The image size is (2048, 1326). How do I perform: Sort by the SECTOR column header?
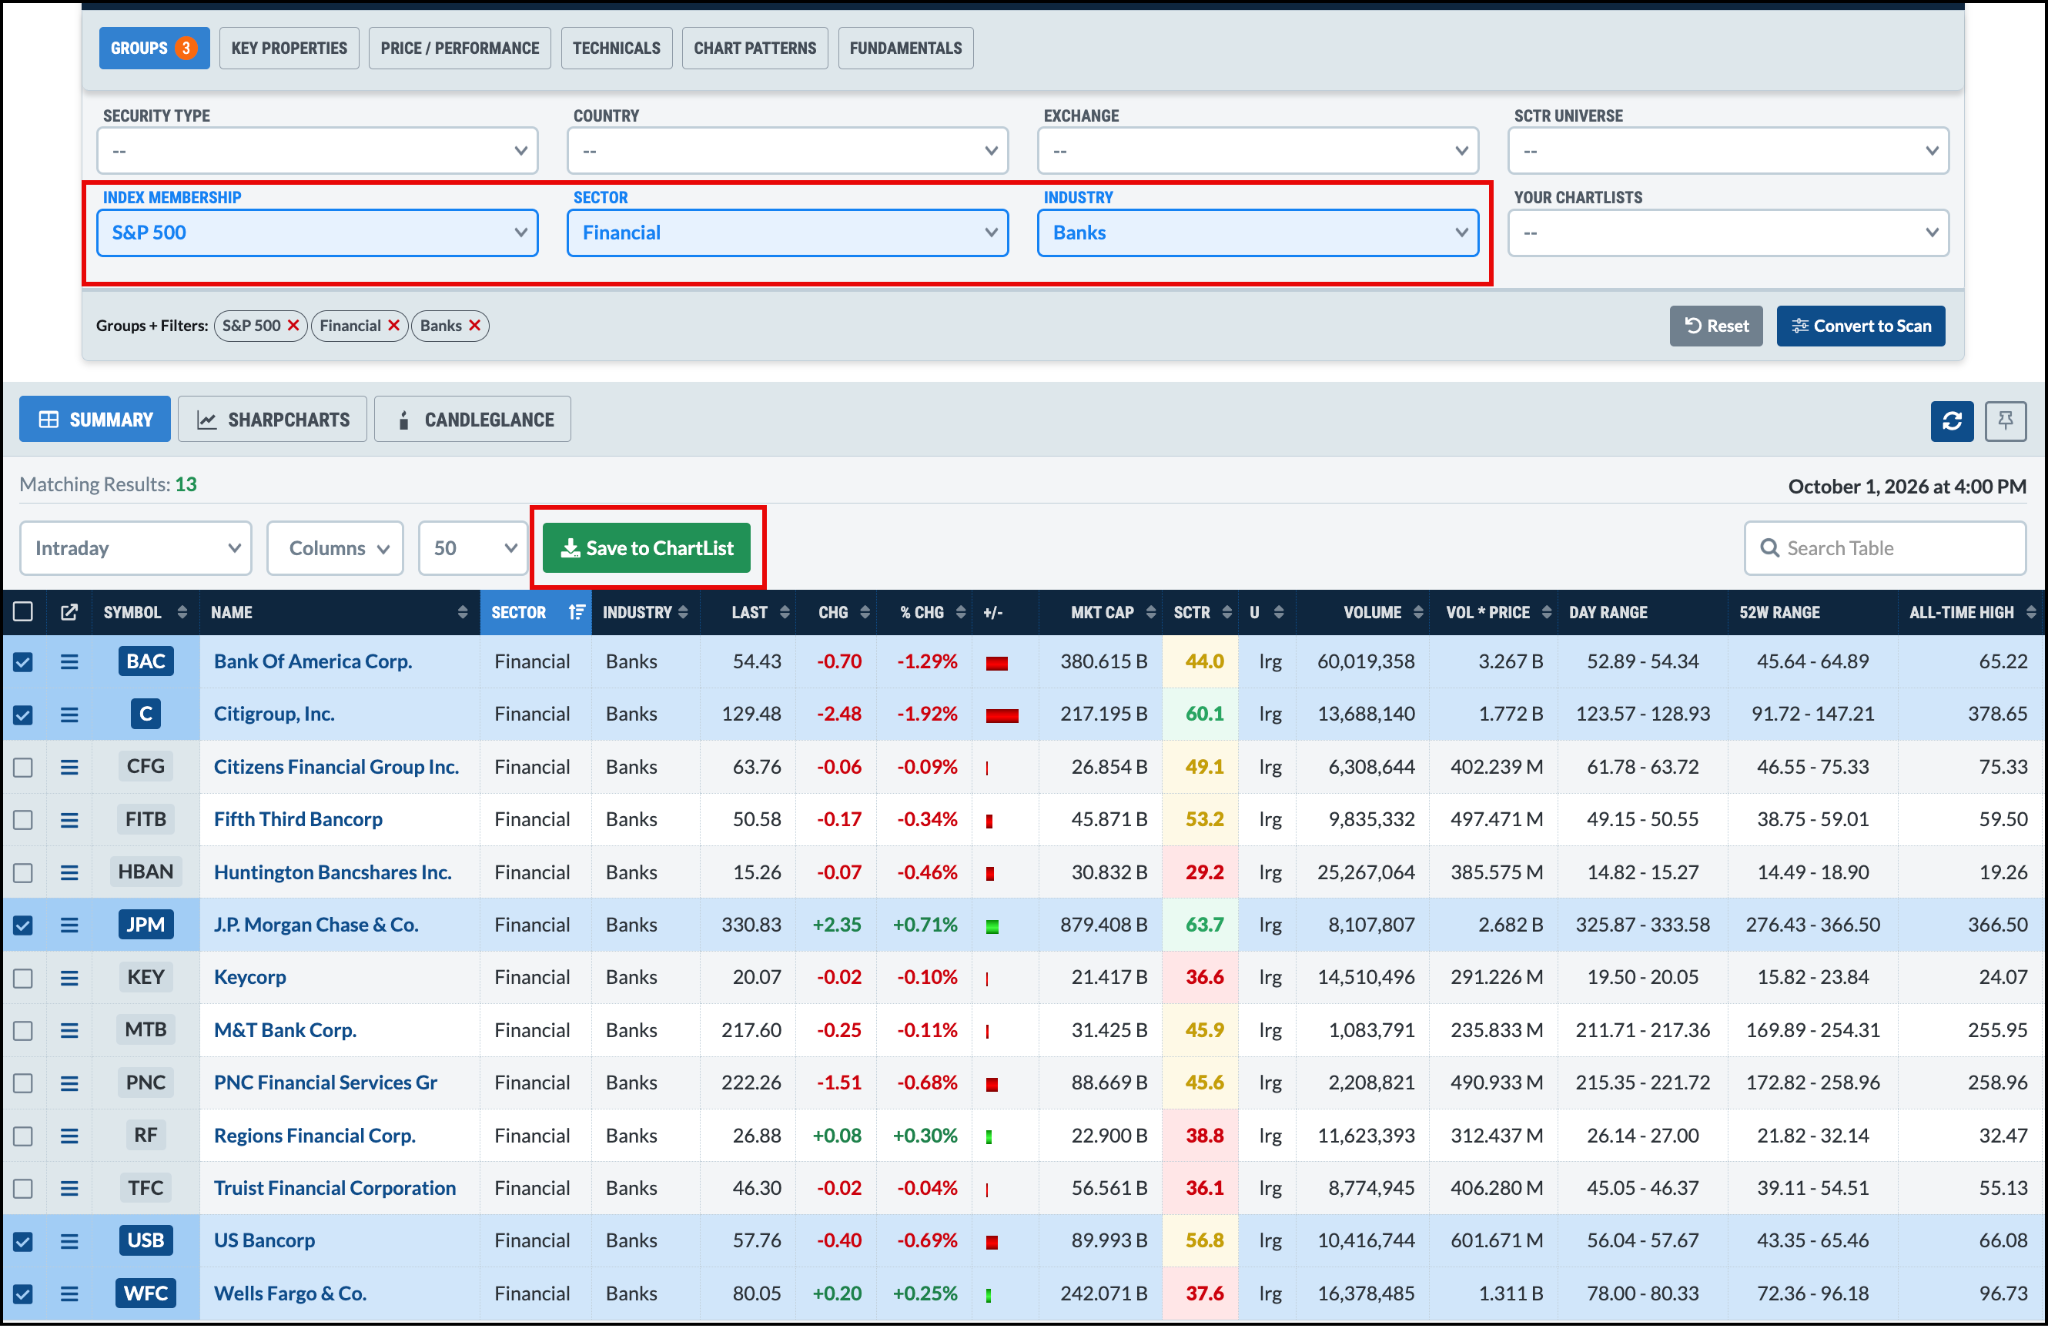click(537, 612)
